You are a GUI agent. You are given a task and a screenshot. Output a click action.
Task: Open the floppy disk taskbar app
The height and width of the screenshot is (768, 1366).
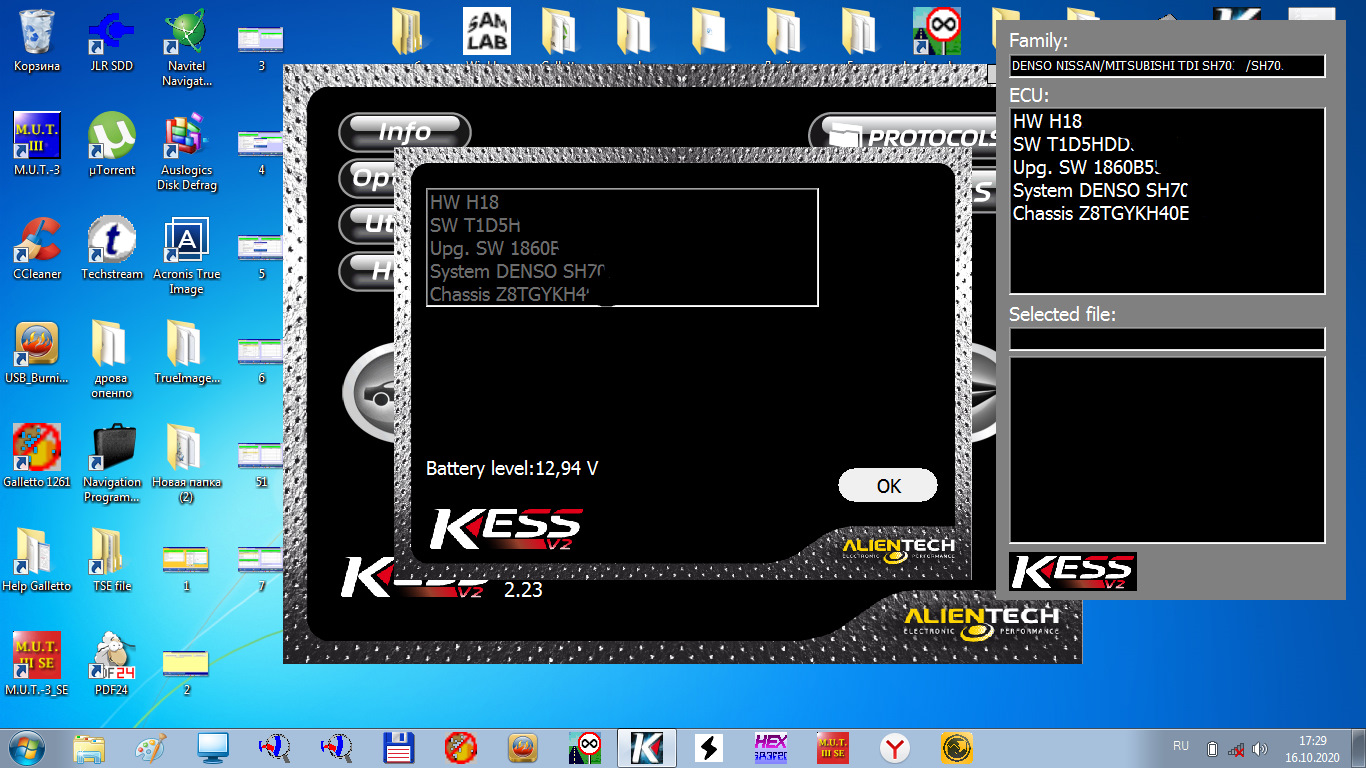pyautogui.click(x=399, y=747)
